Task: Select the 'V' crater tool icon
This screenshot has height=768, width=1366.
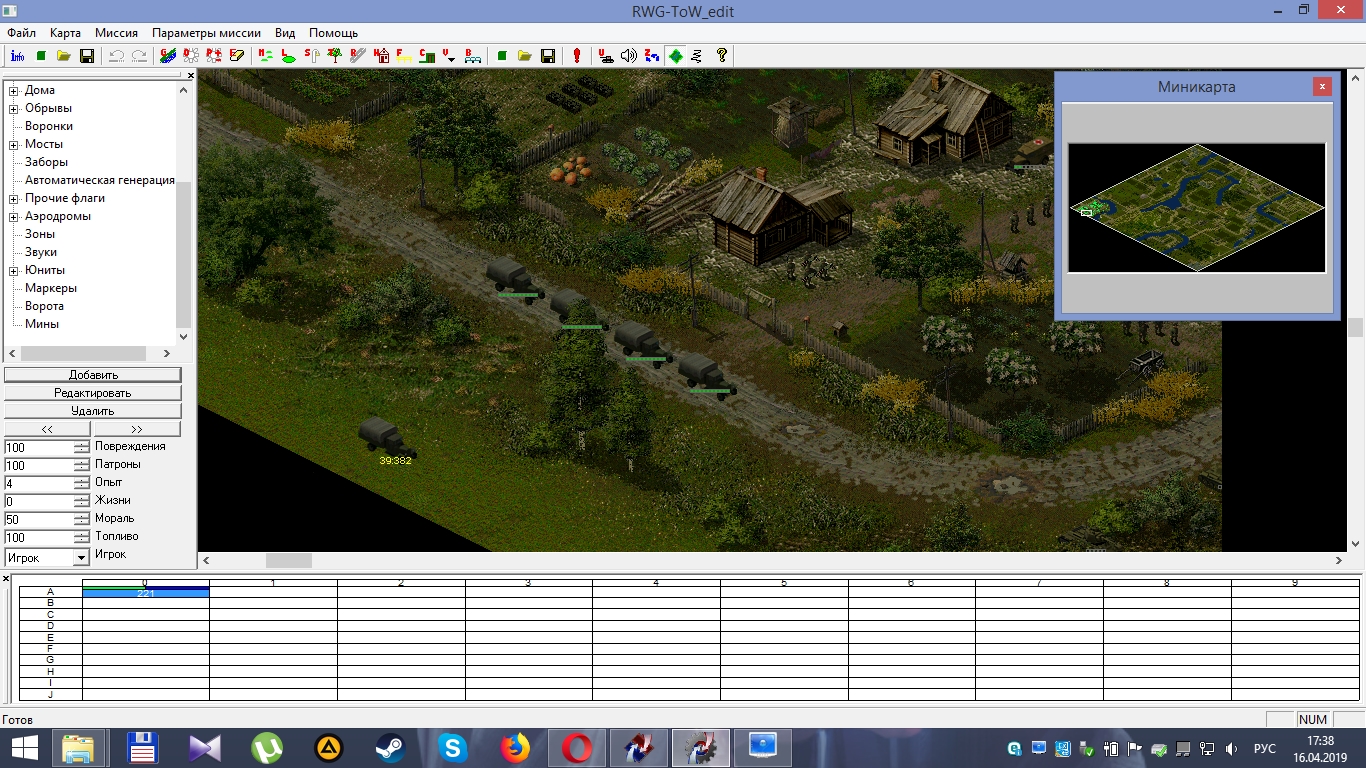Action: pos(451,56)
